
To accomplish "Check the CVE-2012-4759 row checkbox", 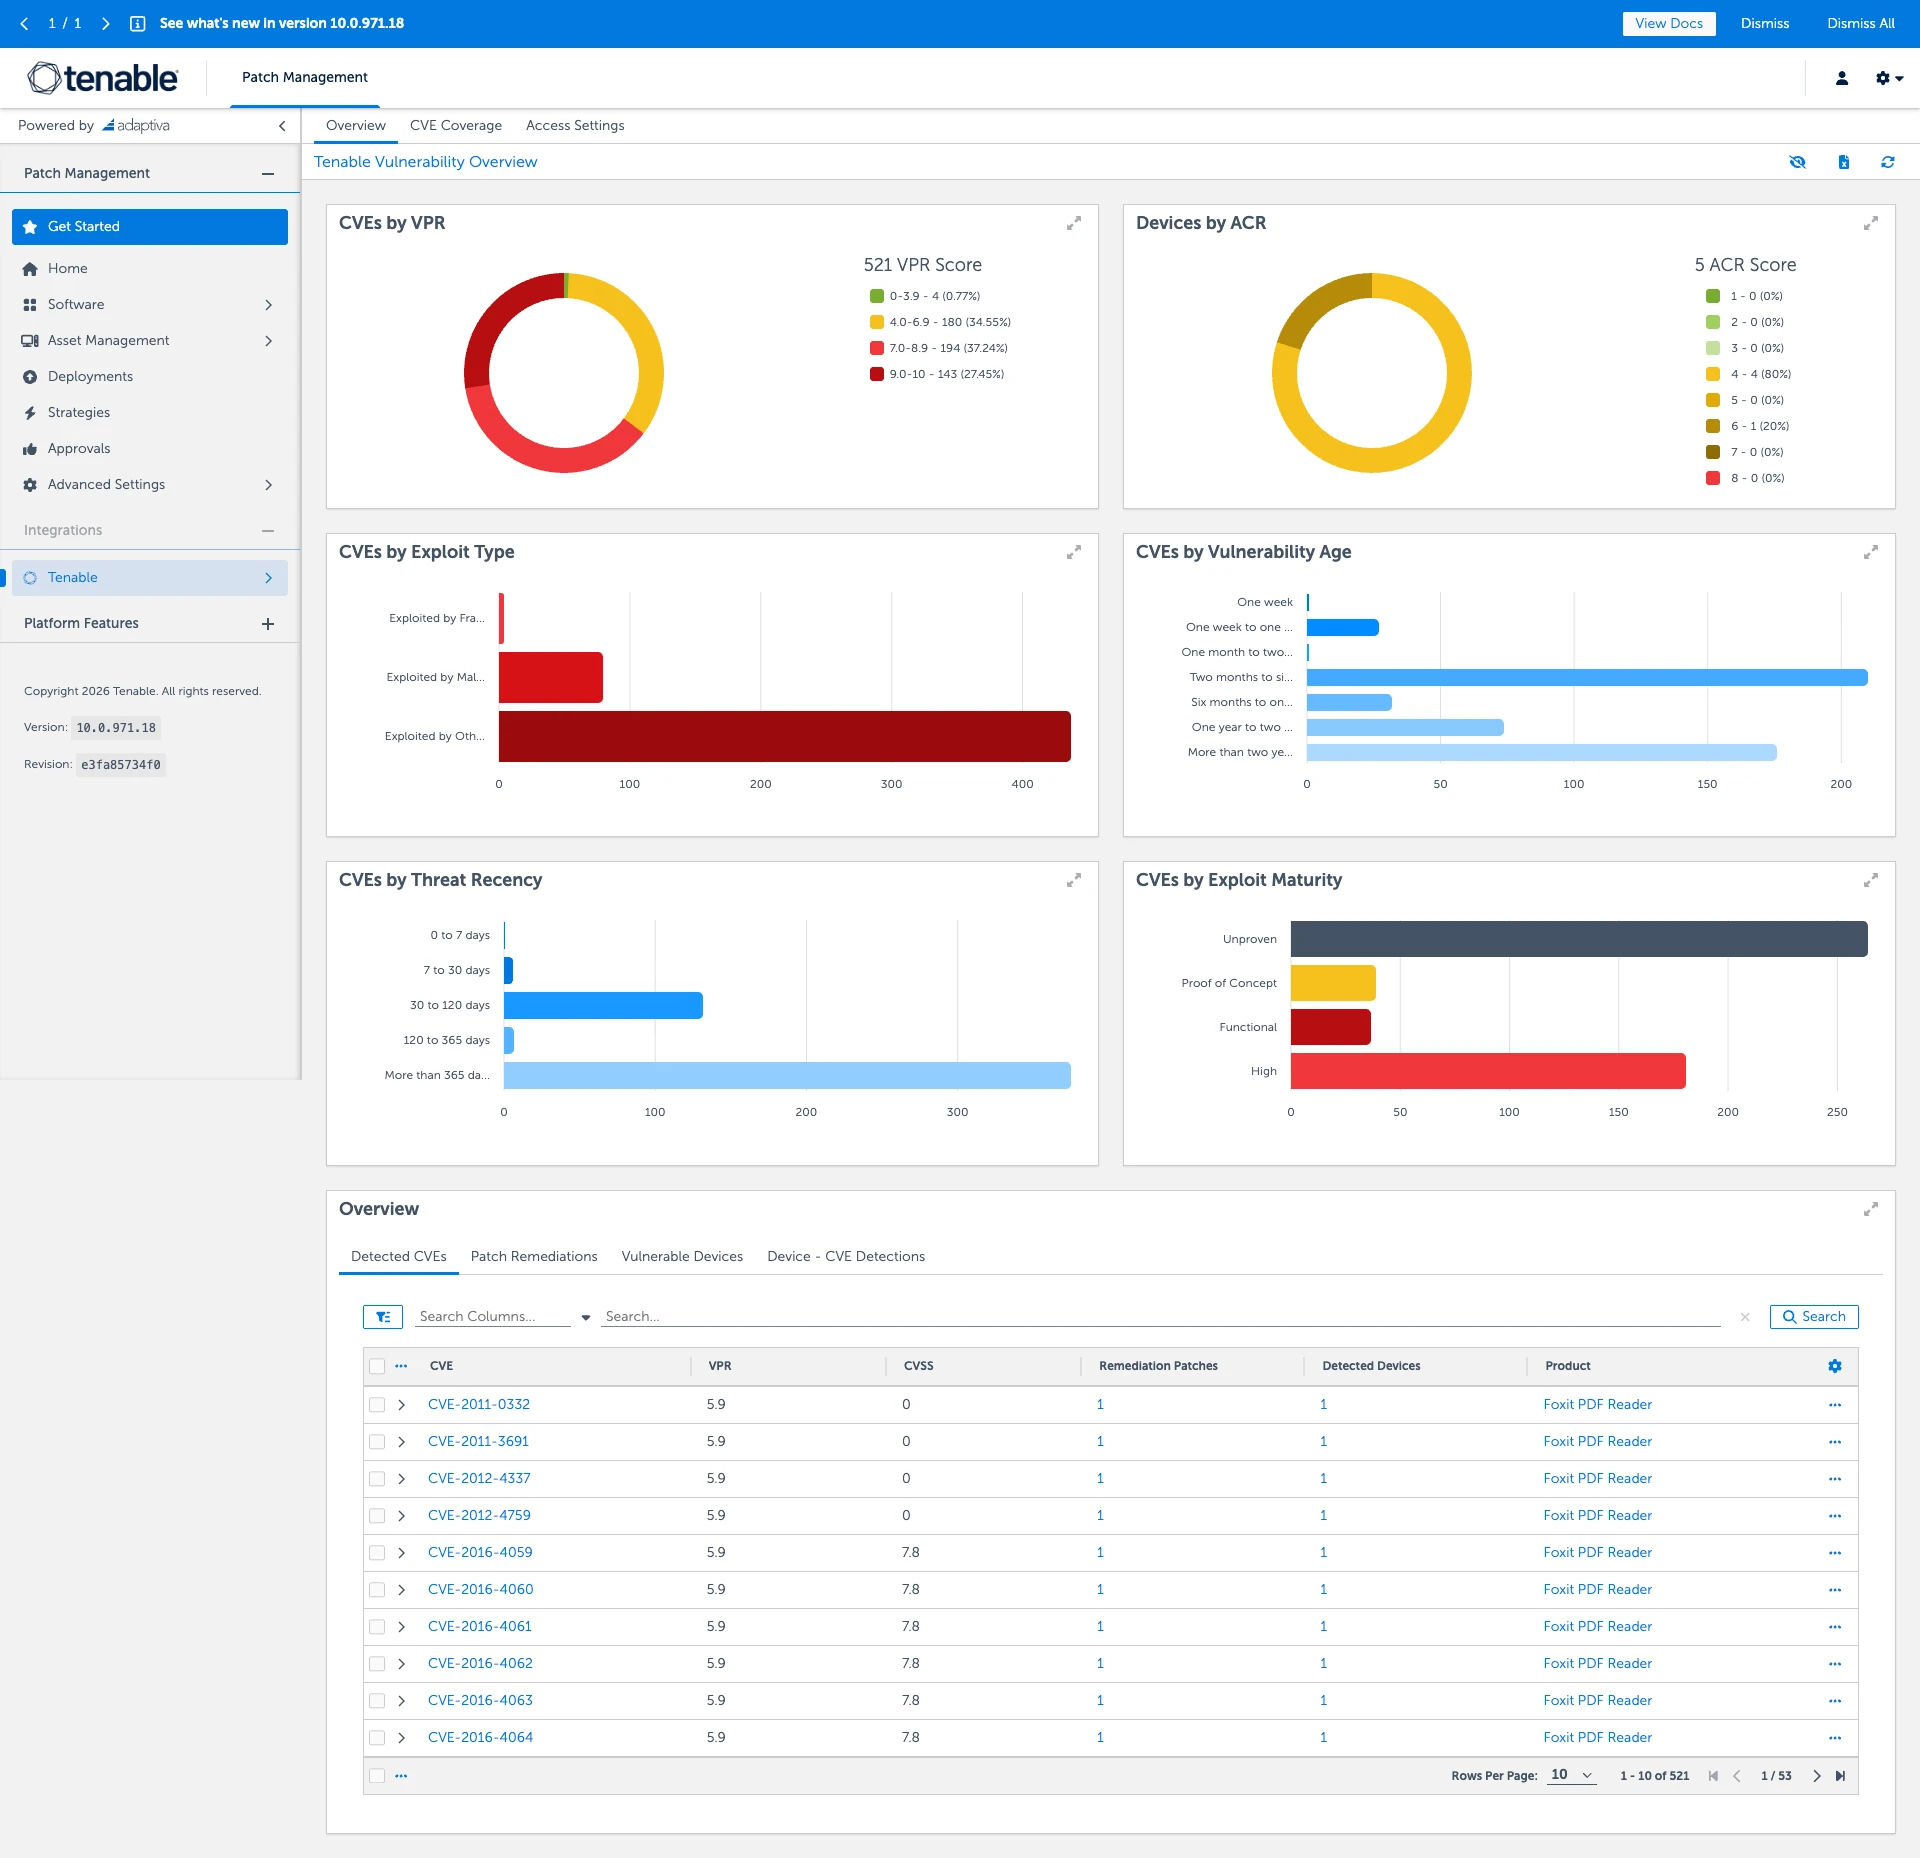I will coord(377,1516).
